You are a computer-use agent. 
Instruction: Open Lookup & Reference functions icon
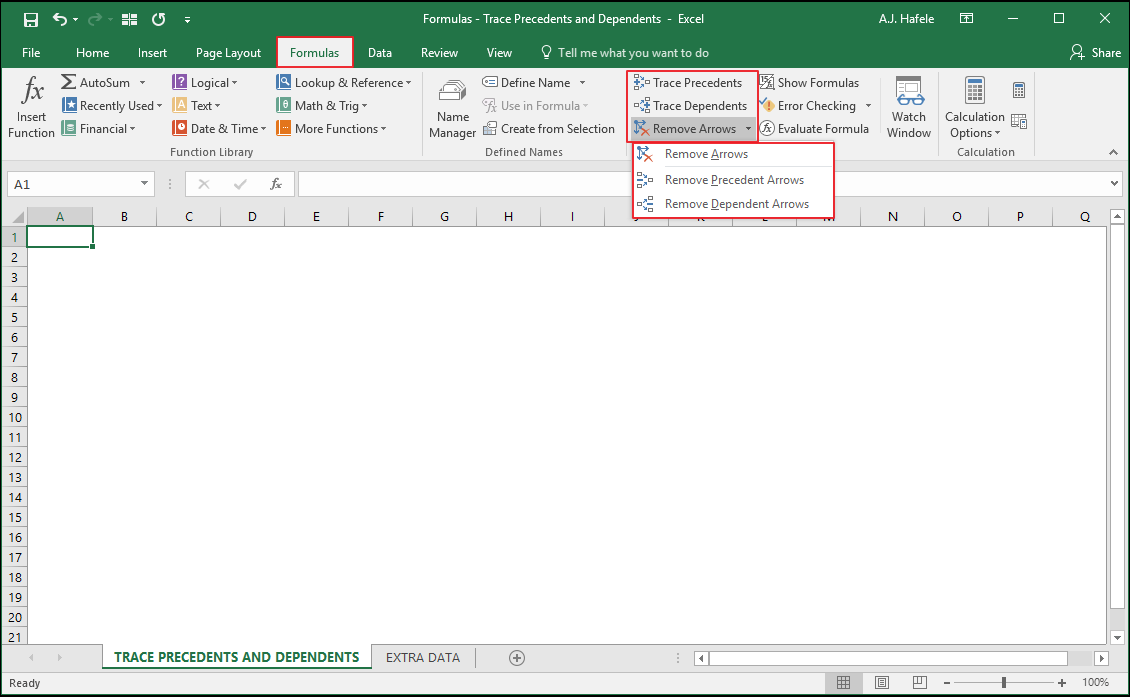tap(284, 82)
